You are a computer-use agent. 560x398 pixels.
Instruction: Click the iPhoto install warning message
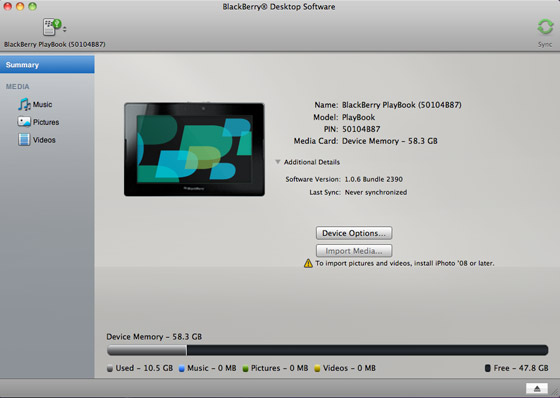(x=405, y=263)
